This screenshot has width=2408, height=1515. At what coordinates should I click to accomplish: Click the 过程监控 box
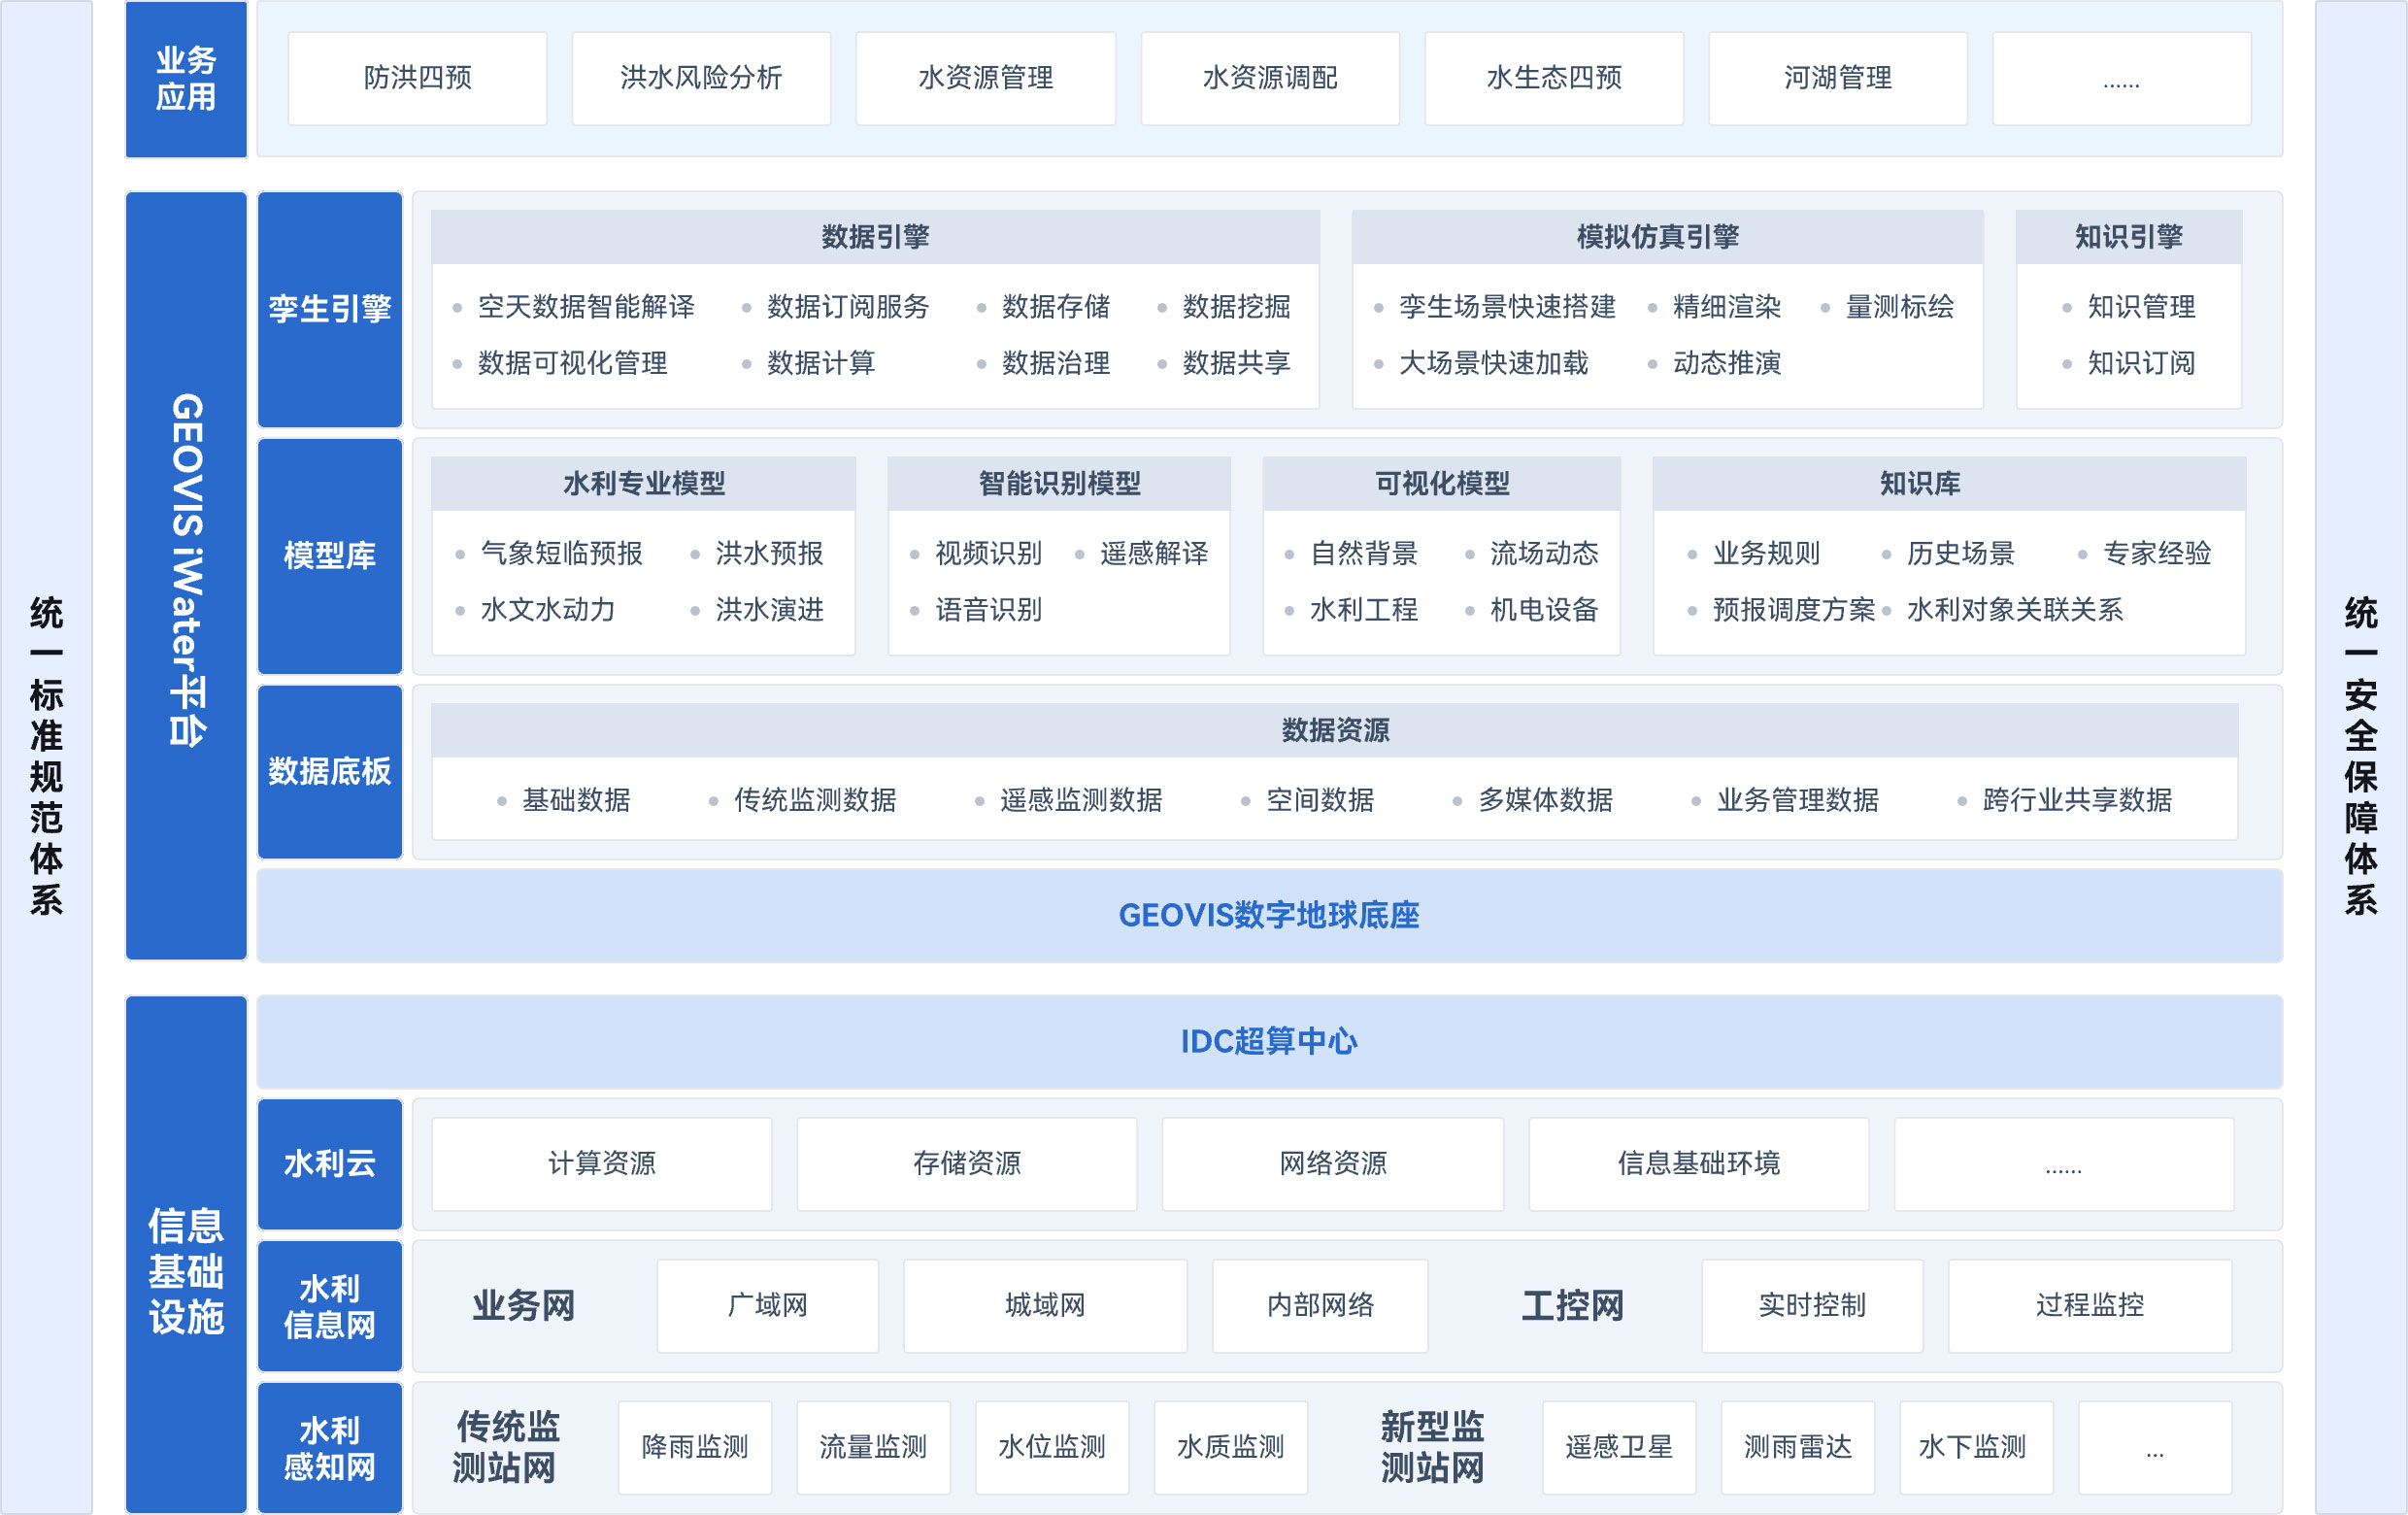pos(2090,1306)
